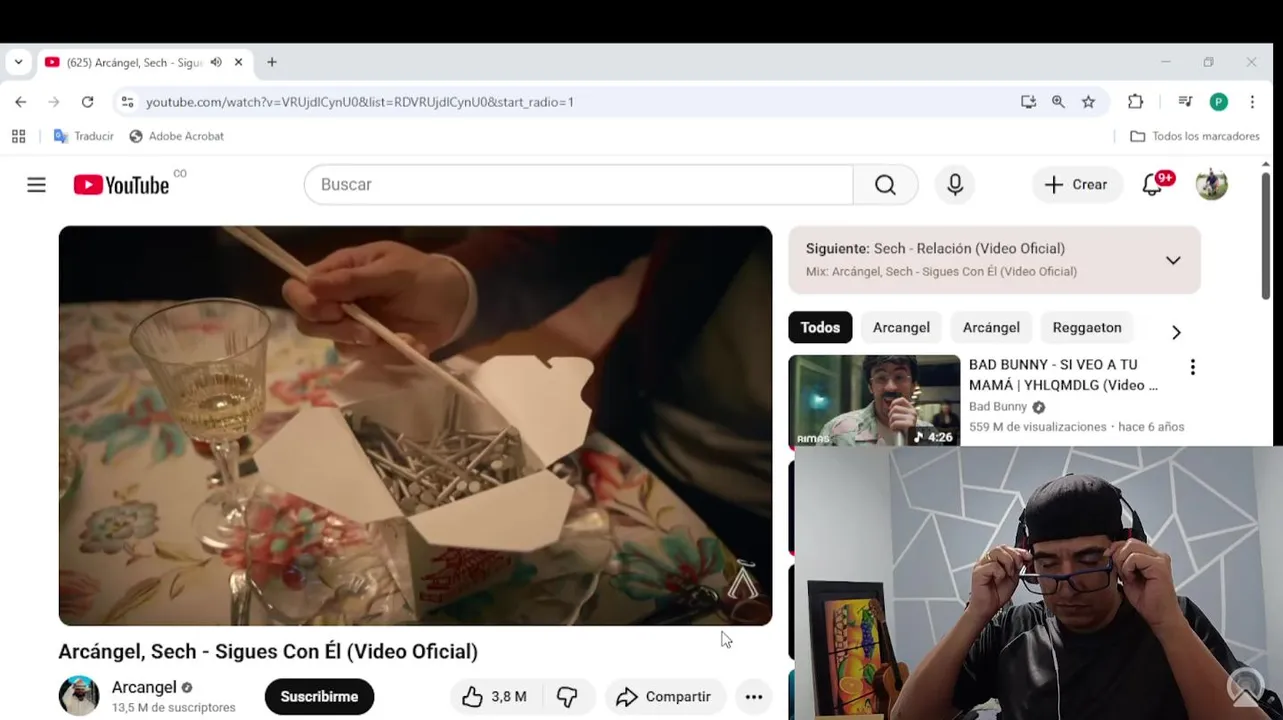
Task: Like the video with thumbs up
Action: point(495,697)
